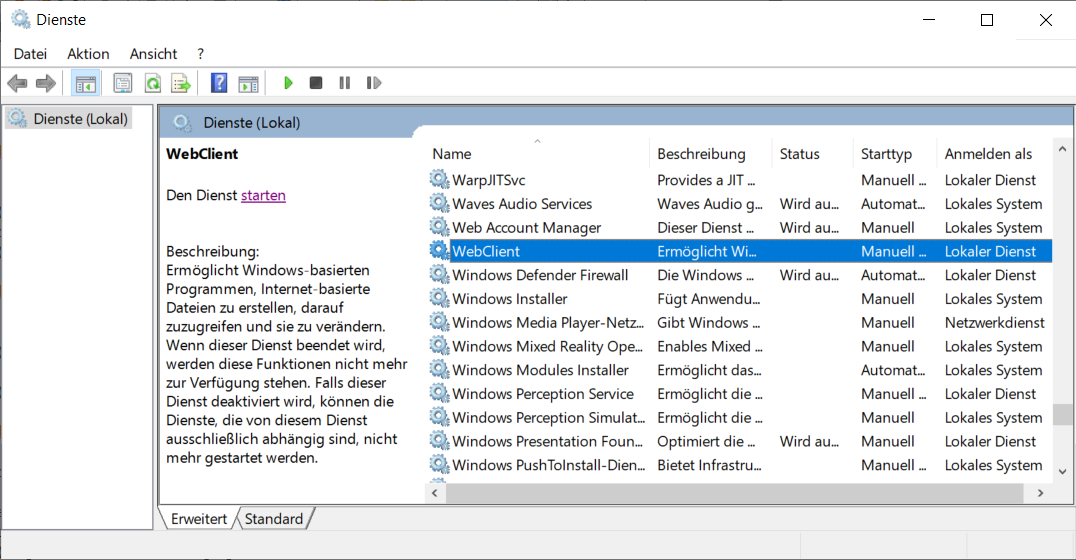Select the Waves Audio Services name
The image size is (1076, 560).
pos(522,204)
